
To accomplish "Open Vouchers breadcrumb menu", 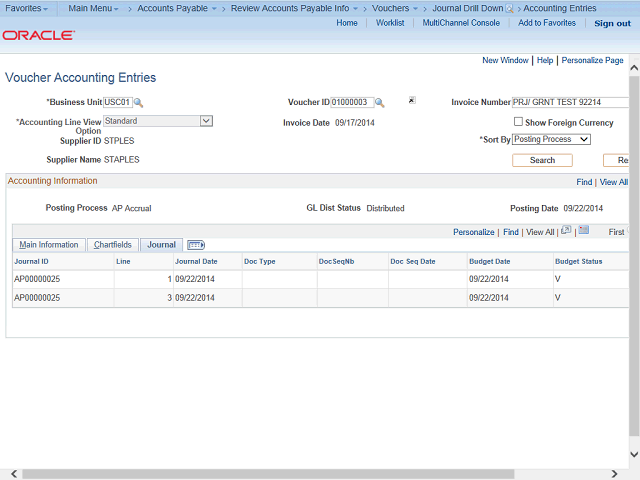I will 394,8.
